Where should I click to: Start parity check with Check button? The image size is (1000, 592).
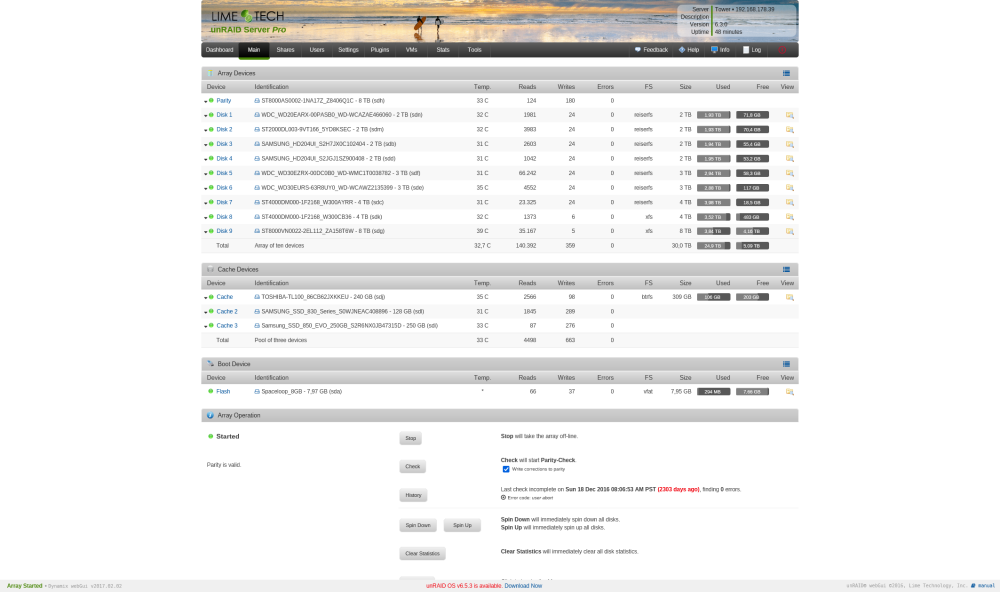[413, 466]
